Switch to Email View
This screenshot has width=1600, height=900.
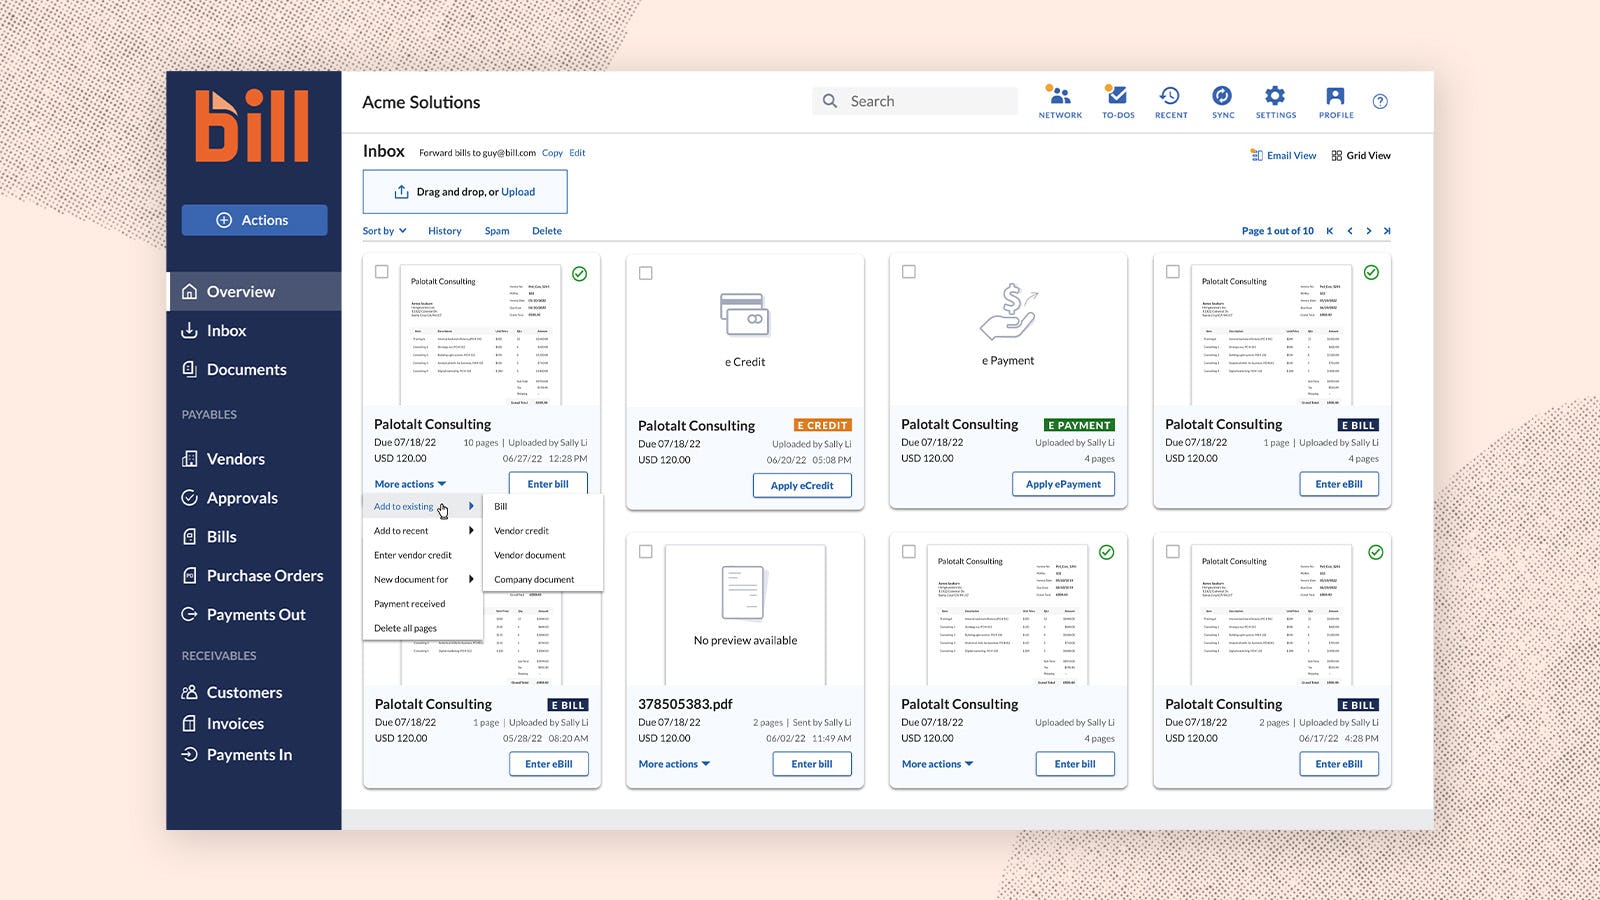click(x=1283, y=155)
